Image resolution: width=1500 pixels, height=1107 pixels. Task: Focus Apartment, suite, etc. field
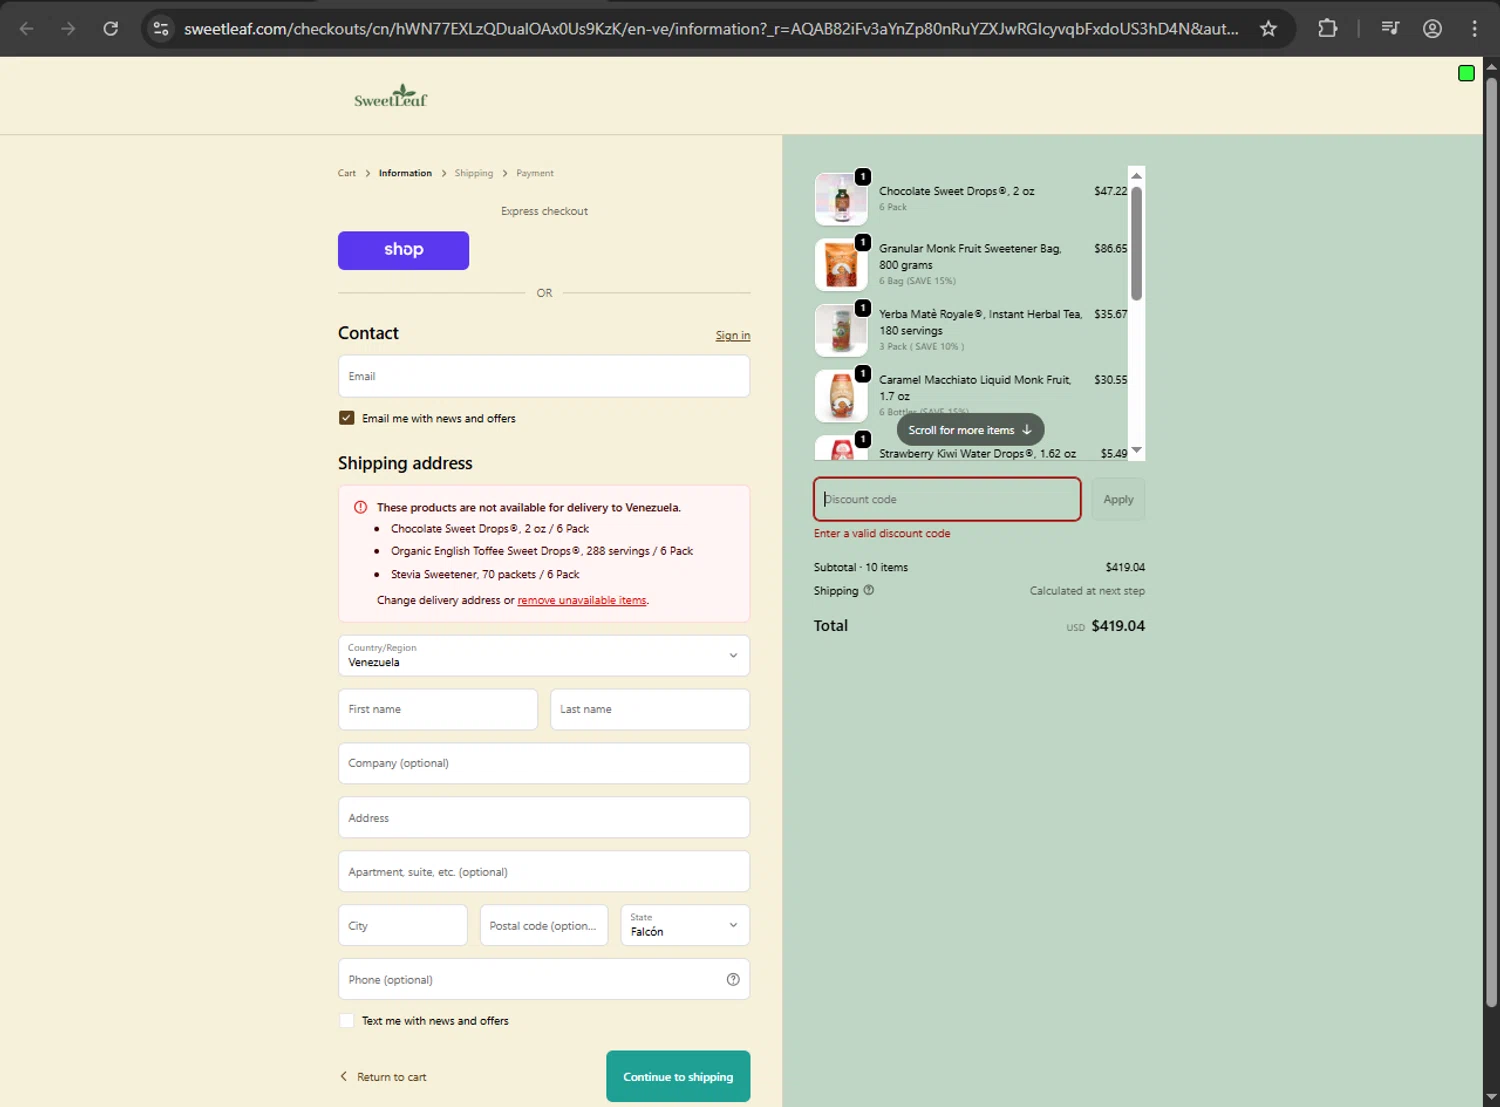(544, 871)
